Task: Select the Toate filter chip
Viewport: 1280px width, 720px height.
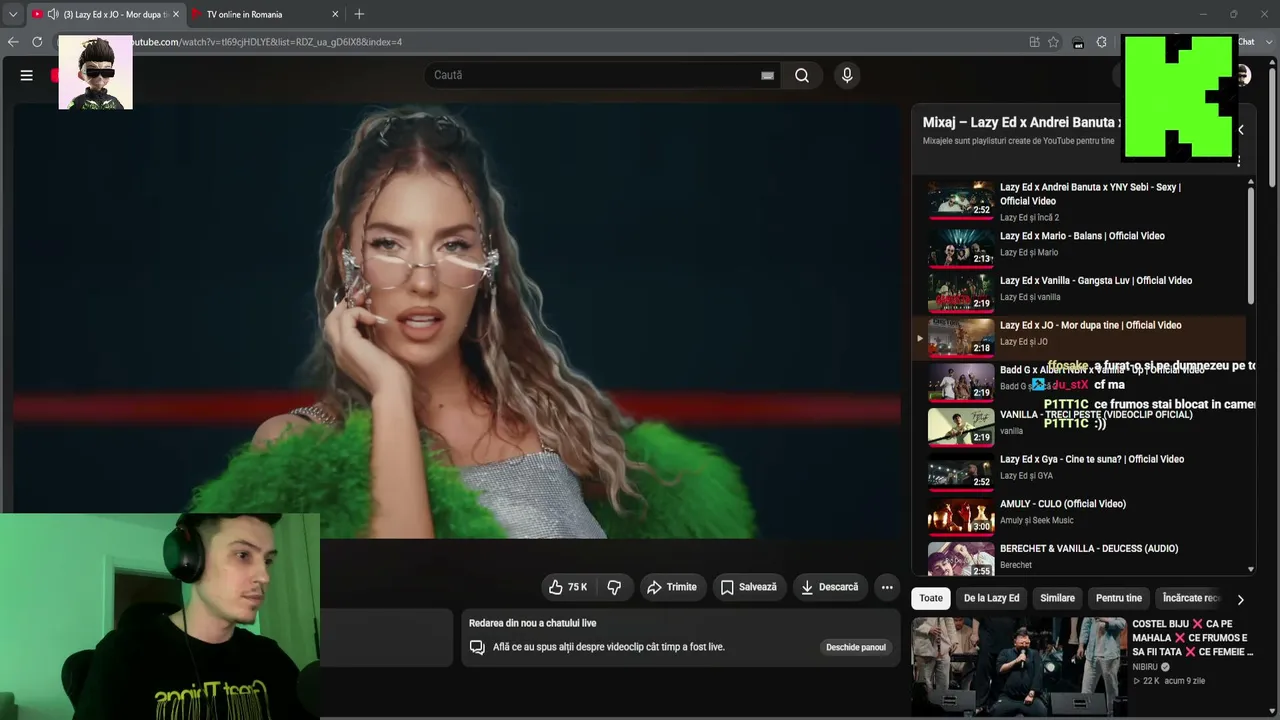Action: point(931,598)
